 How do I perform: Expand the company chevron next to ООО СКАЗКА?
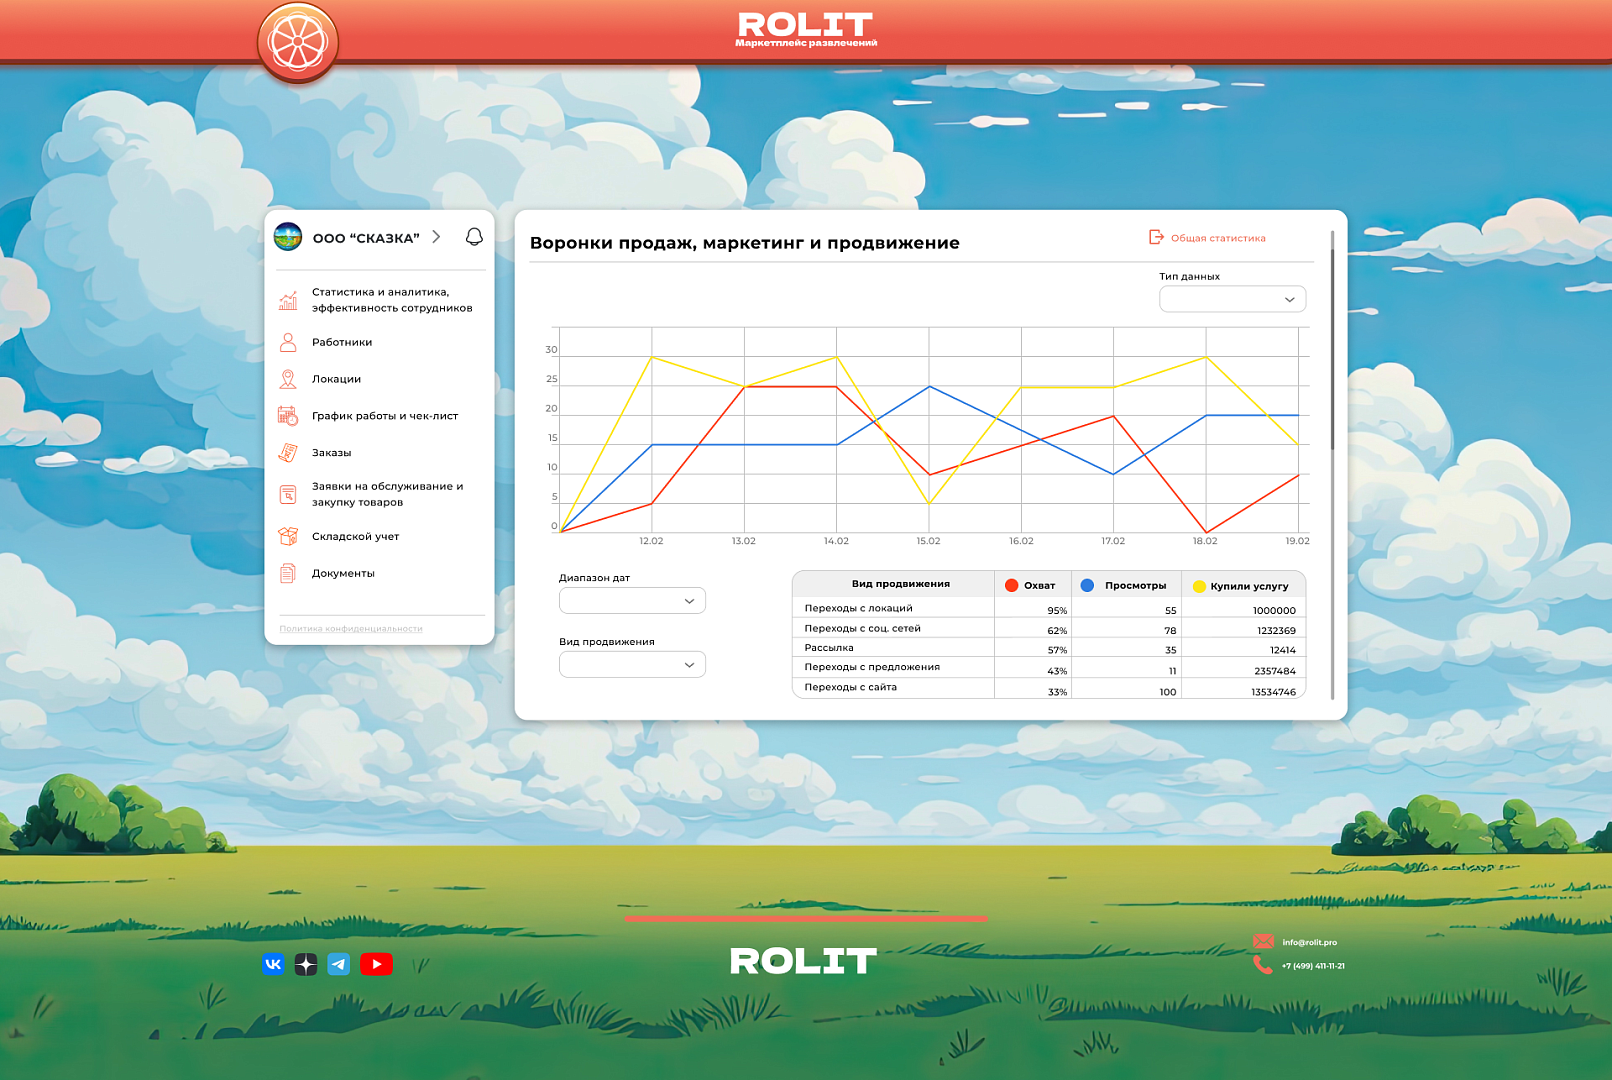[436, 237]
